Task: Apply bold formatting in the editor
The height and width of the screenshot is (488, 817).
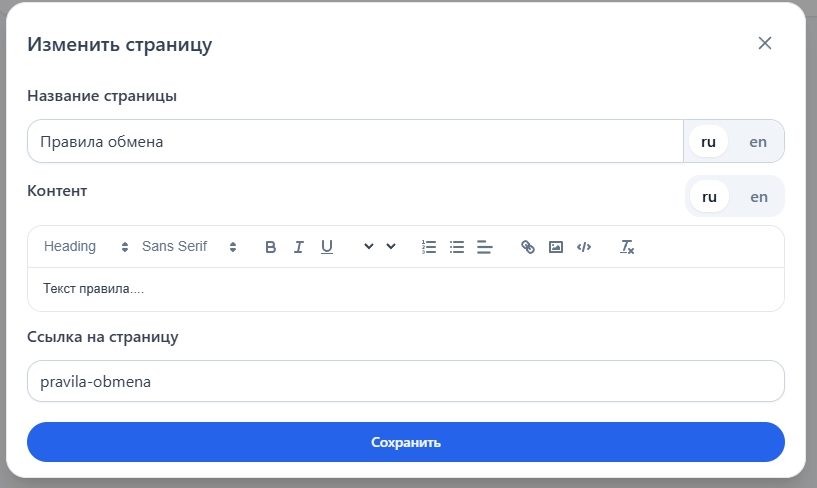Action: [x=270, y=247]
